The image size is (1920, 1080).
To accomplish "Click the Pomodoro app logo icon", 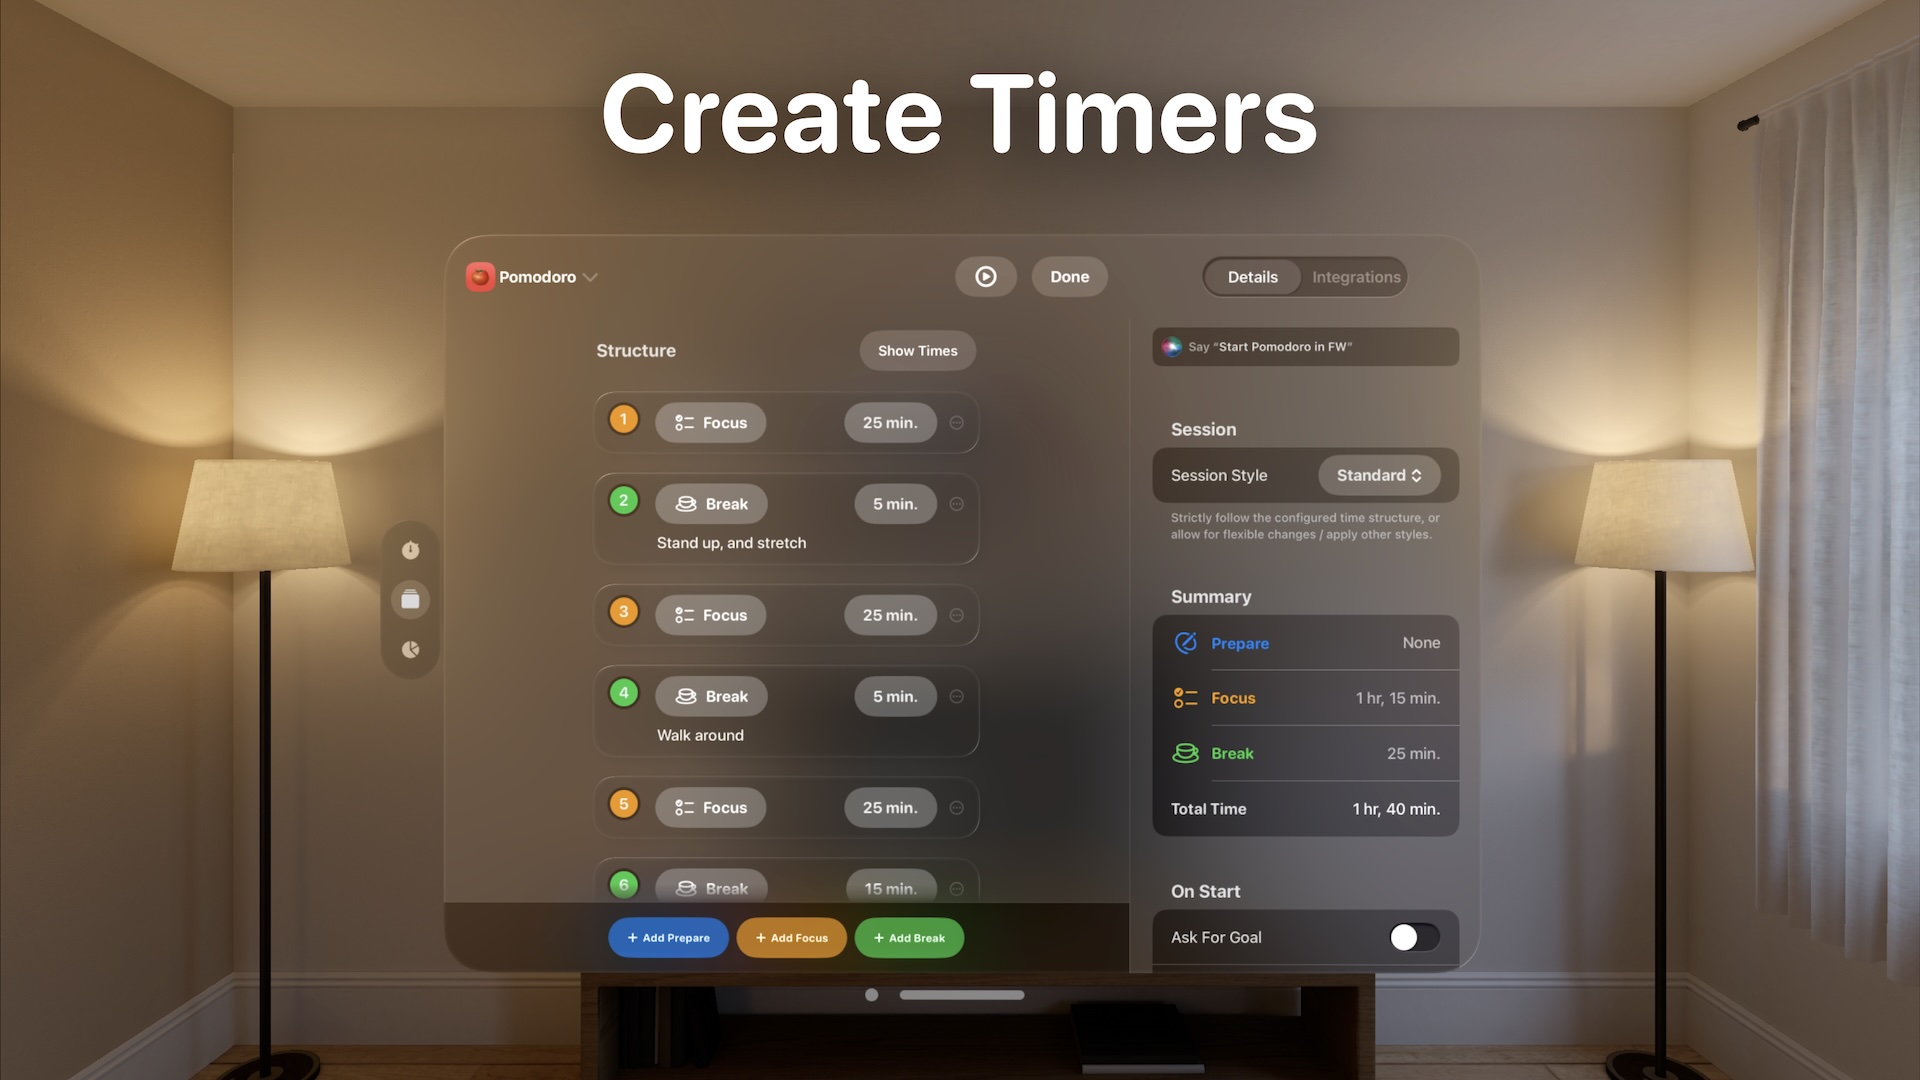I will point(479,276).
